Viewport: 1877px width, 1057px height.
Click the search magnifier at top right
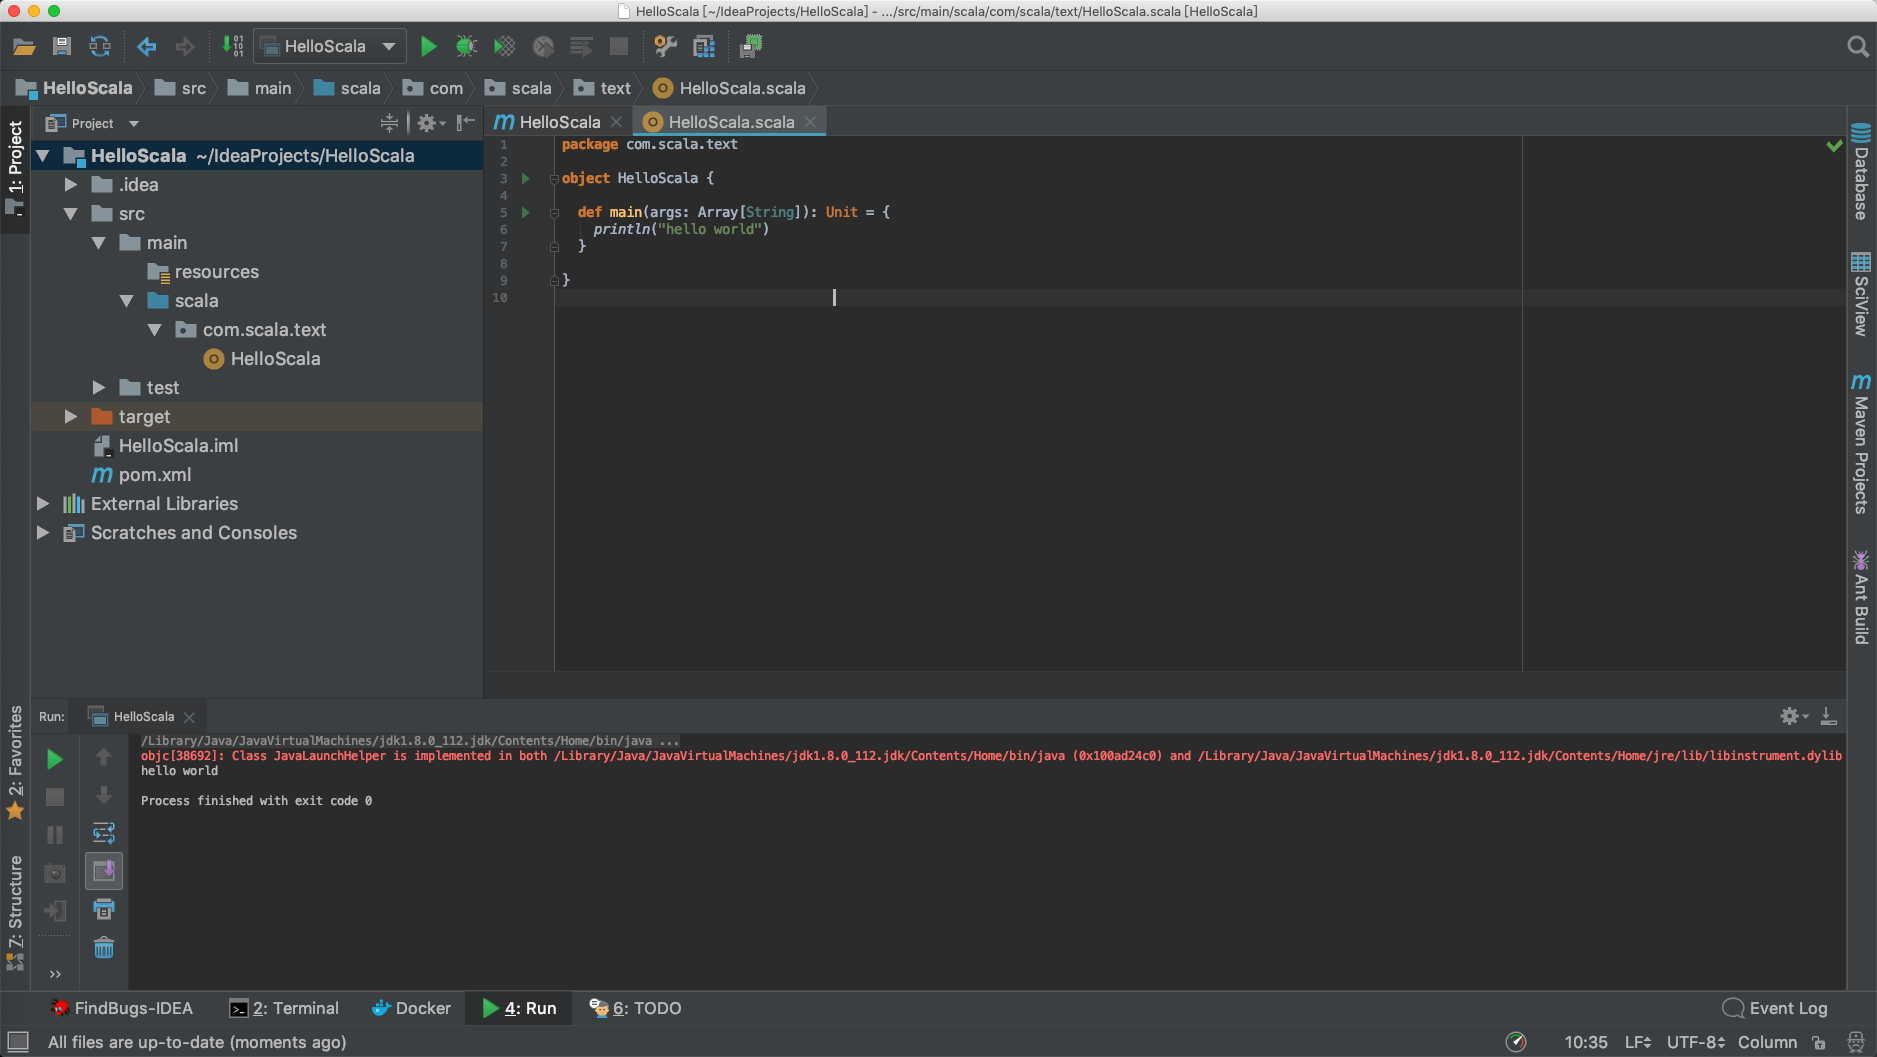tap(1858, 46)
